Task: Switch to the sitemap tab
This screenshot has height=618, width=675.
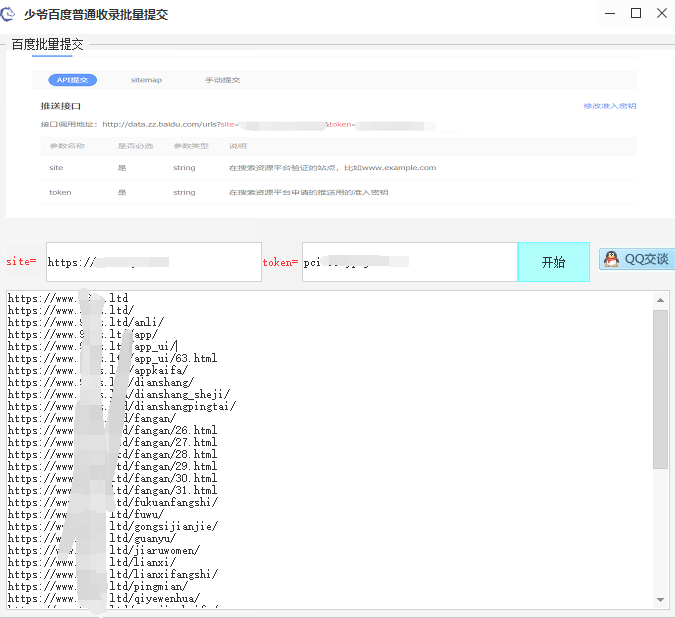Action: tap(146, 80)
